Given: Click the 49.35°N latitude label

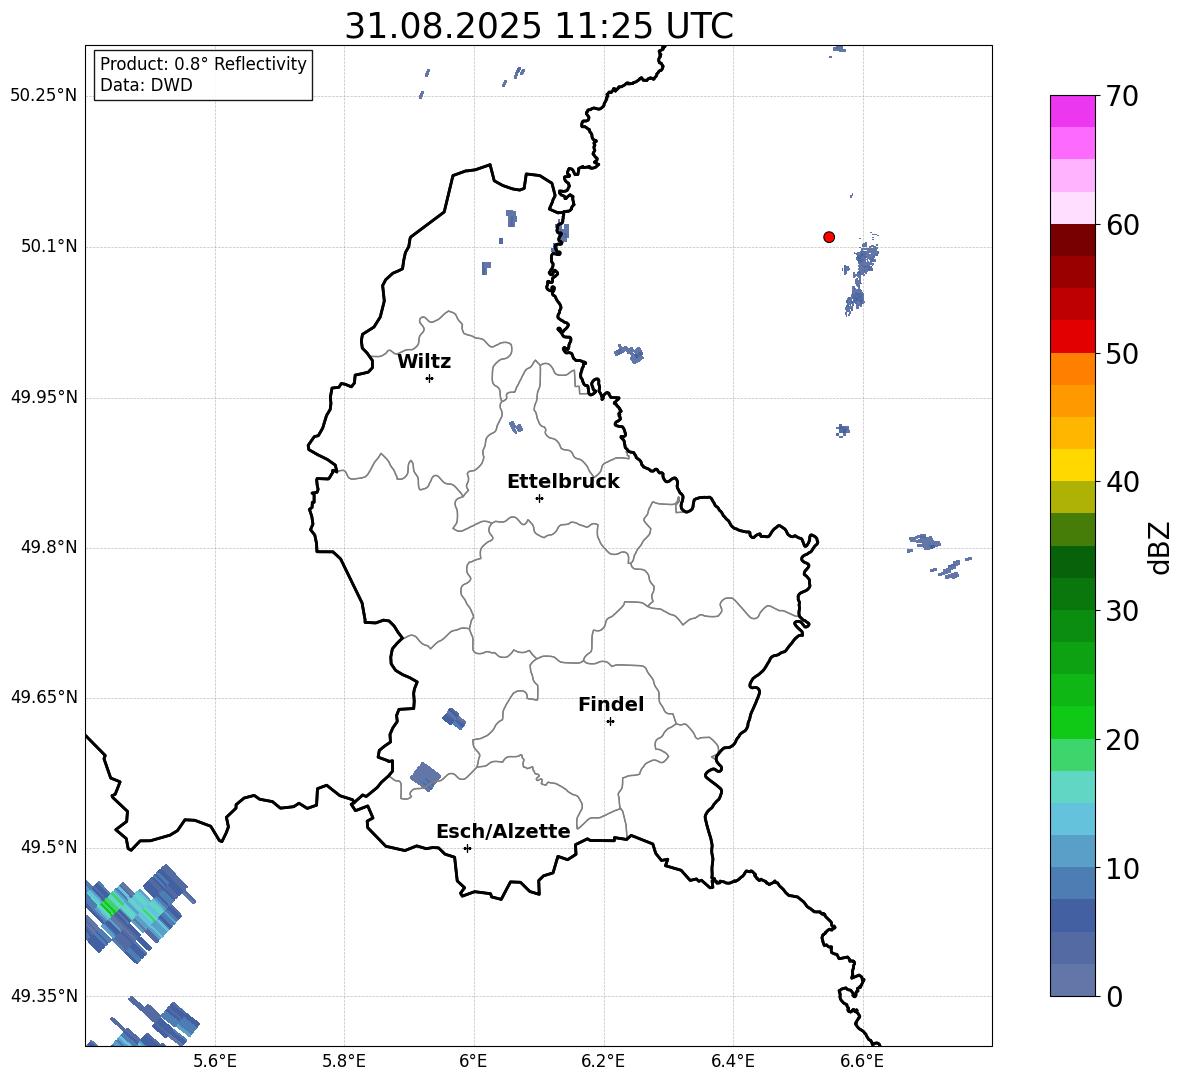Looking at the screenshot, I should (44, 996).
